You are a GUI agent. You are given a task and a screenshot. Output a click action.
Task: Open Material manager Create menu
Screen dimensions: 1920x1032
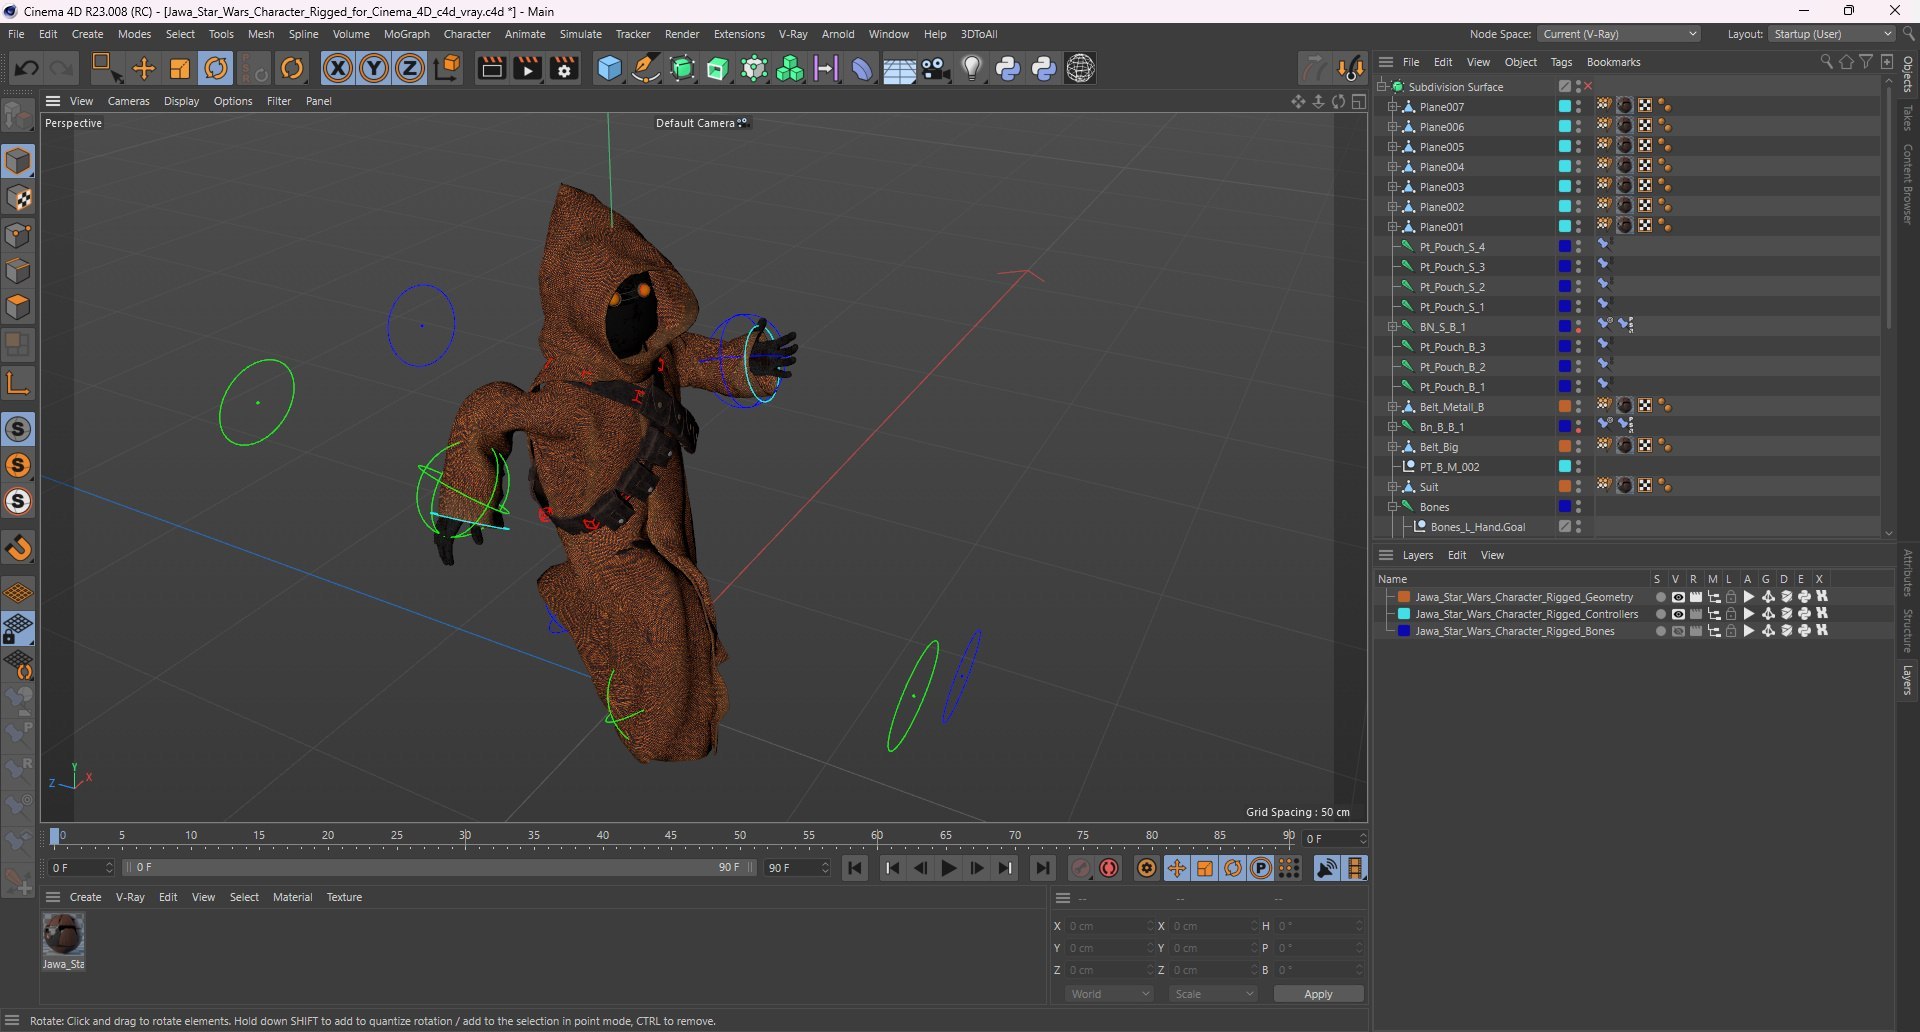tap(85, 897)
